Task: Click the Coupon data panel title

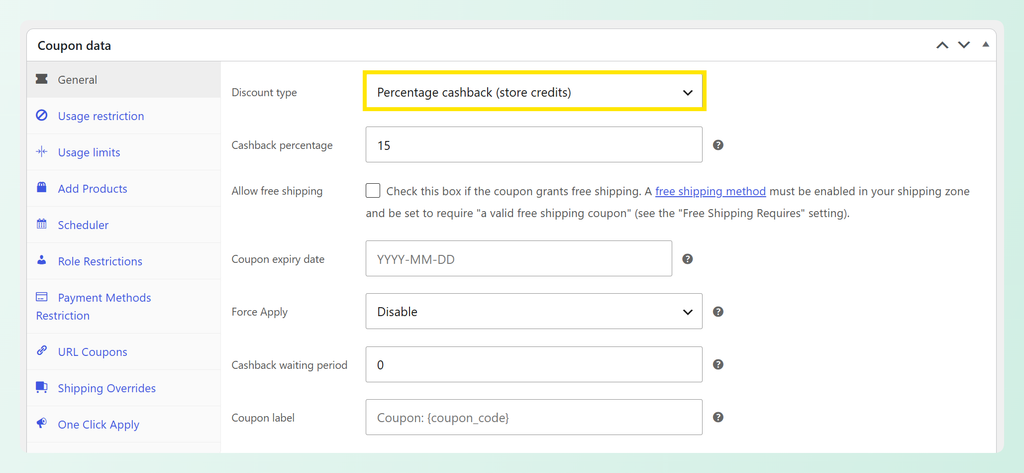Action: pos(74,46)
